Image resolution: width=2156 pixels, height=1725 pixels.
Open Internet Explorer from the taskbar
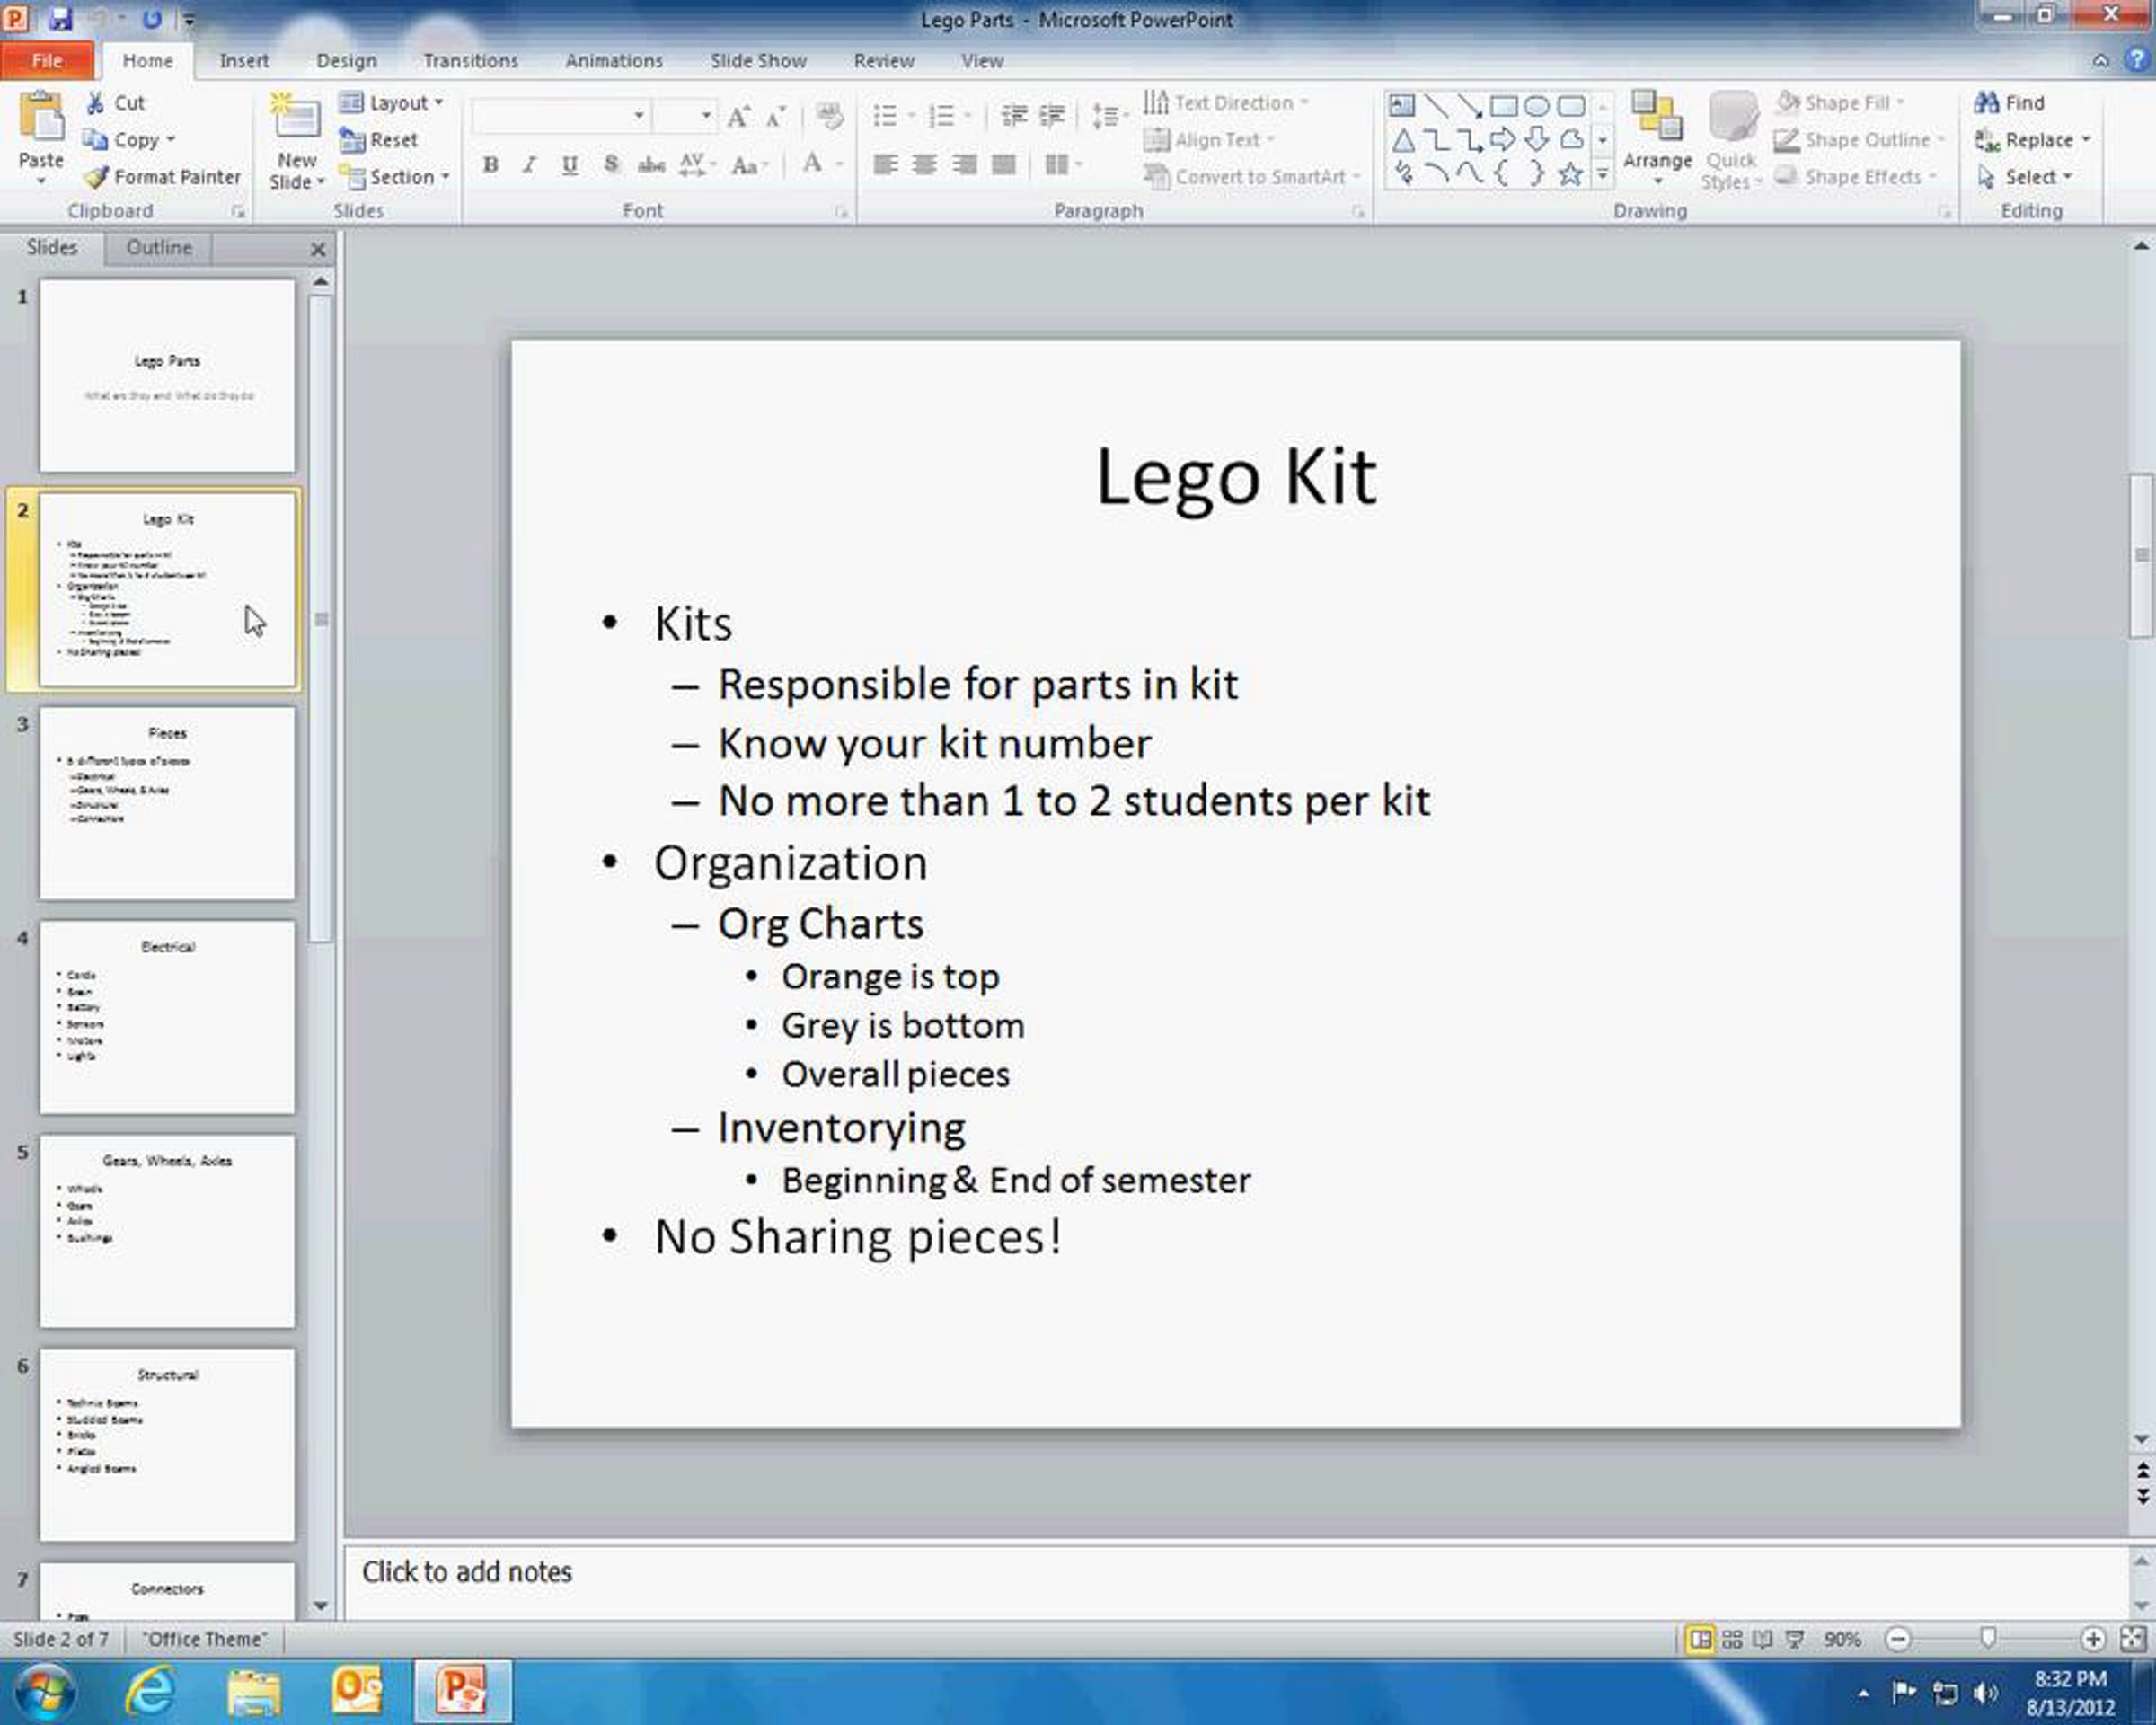150,1692
